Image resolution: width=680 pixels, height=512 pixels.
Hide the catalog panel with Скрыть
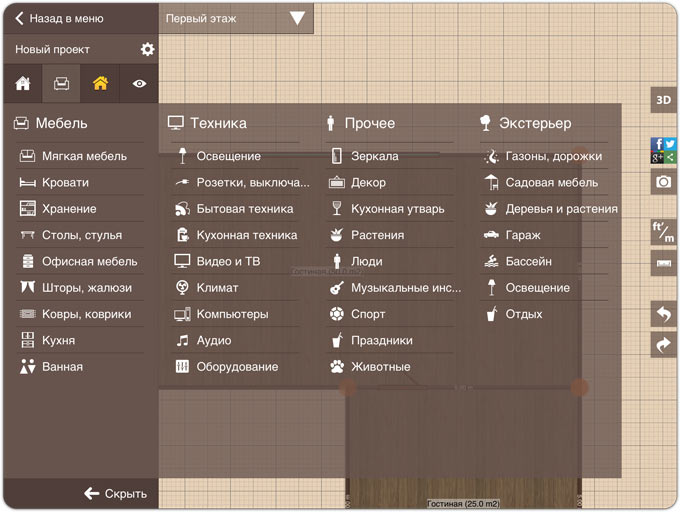click(x=116, y=493)
